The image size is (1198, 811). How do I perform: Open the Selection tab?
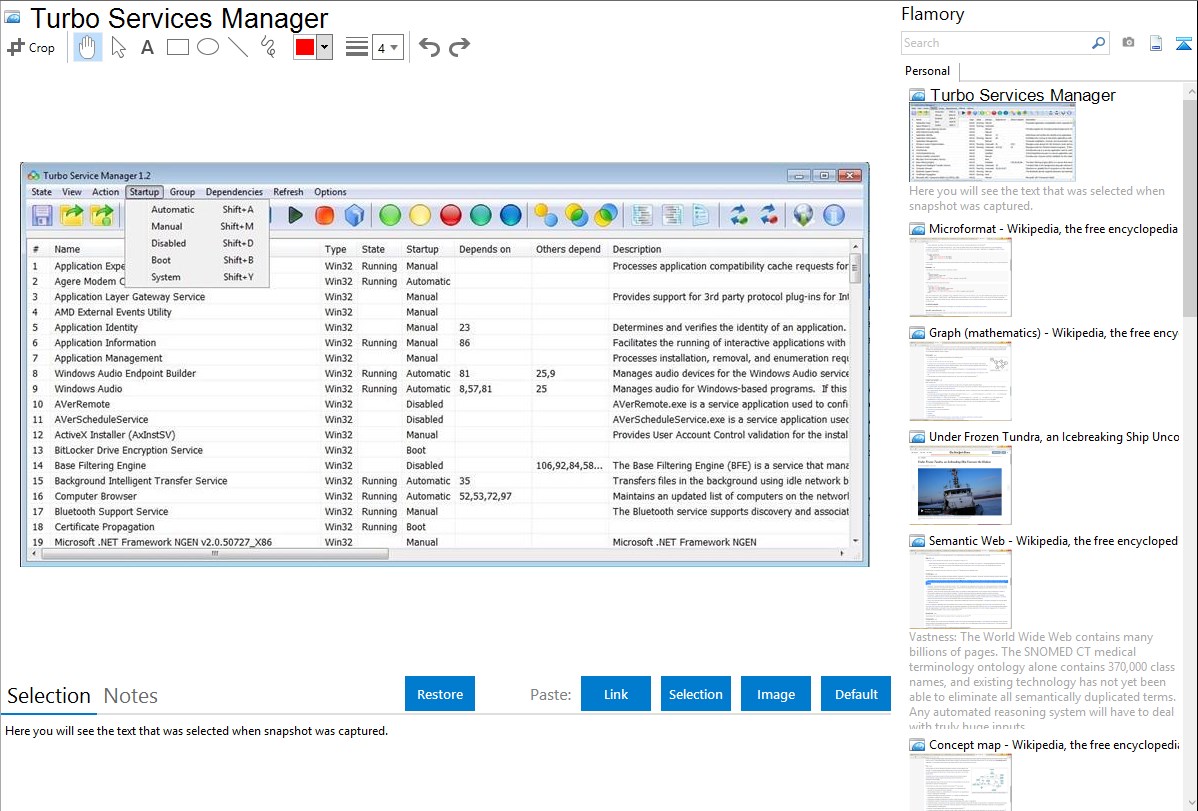[49, 696]
